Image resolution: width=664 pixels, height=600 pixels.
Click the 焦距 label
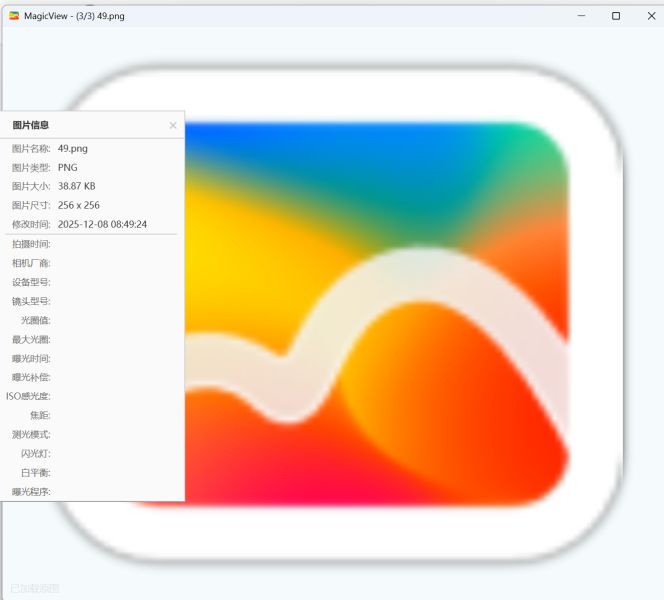[41, 415]
